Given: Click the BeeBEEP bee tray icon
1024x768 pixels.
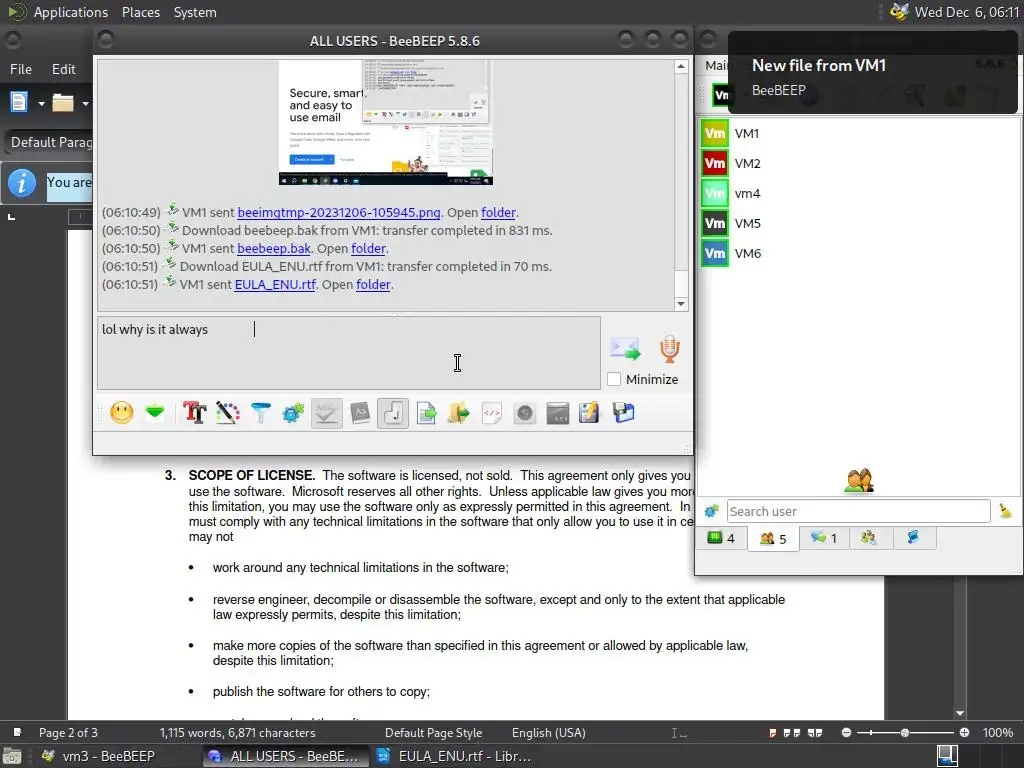Looking at the screenshot, I should (899, 12).
